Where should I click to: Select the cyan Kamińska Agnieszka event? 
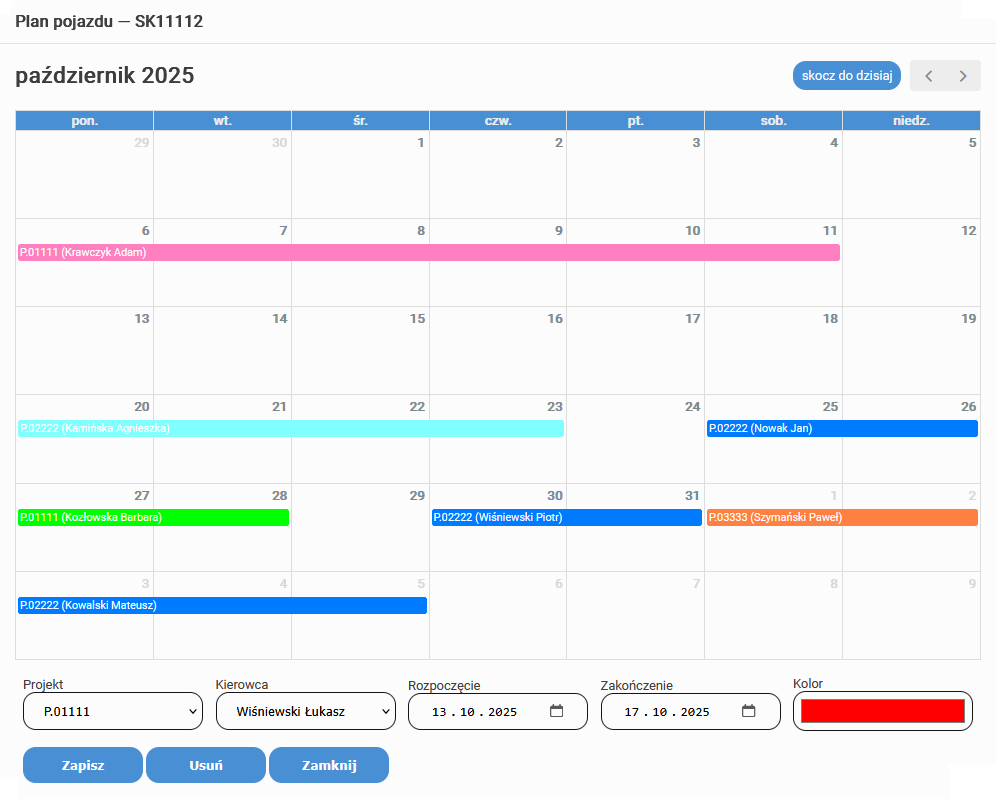click(290, 429)
